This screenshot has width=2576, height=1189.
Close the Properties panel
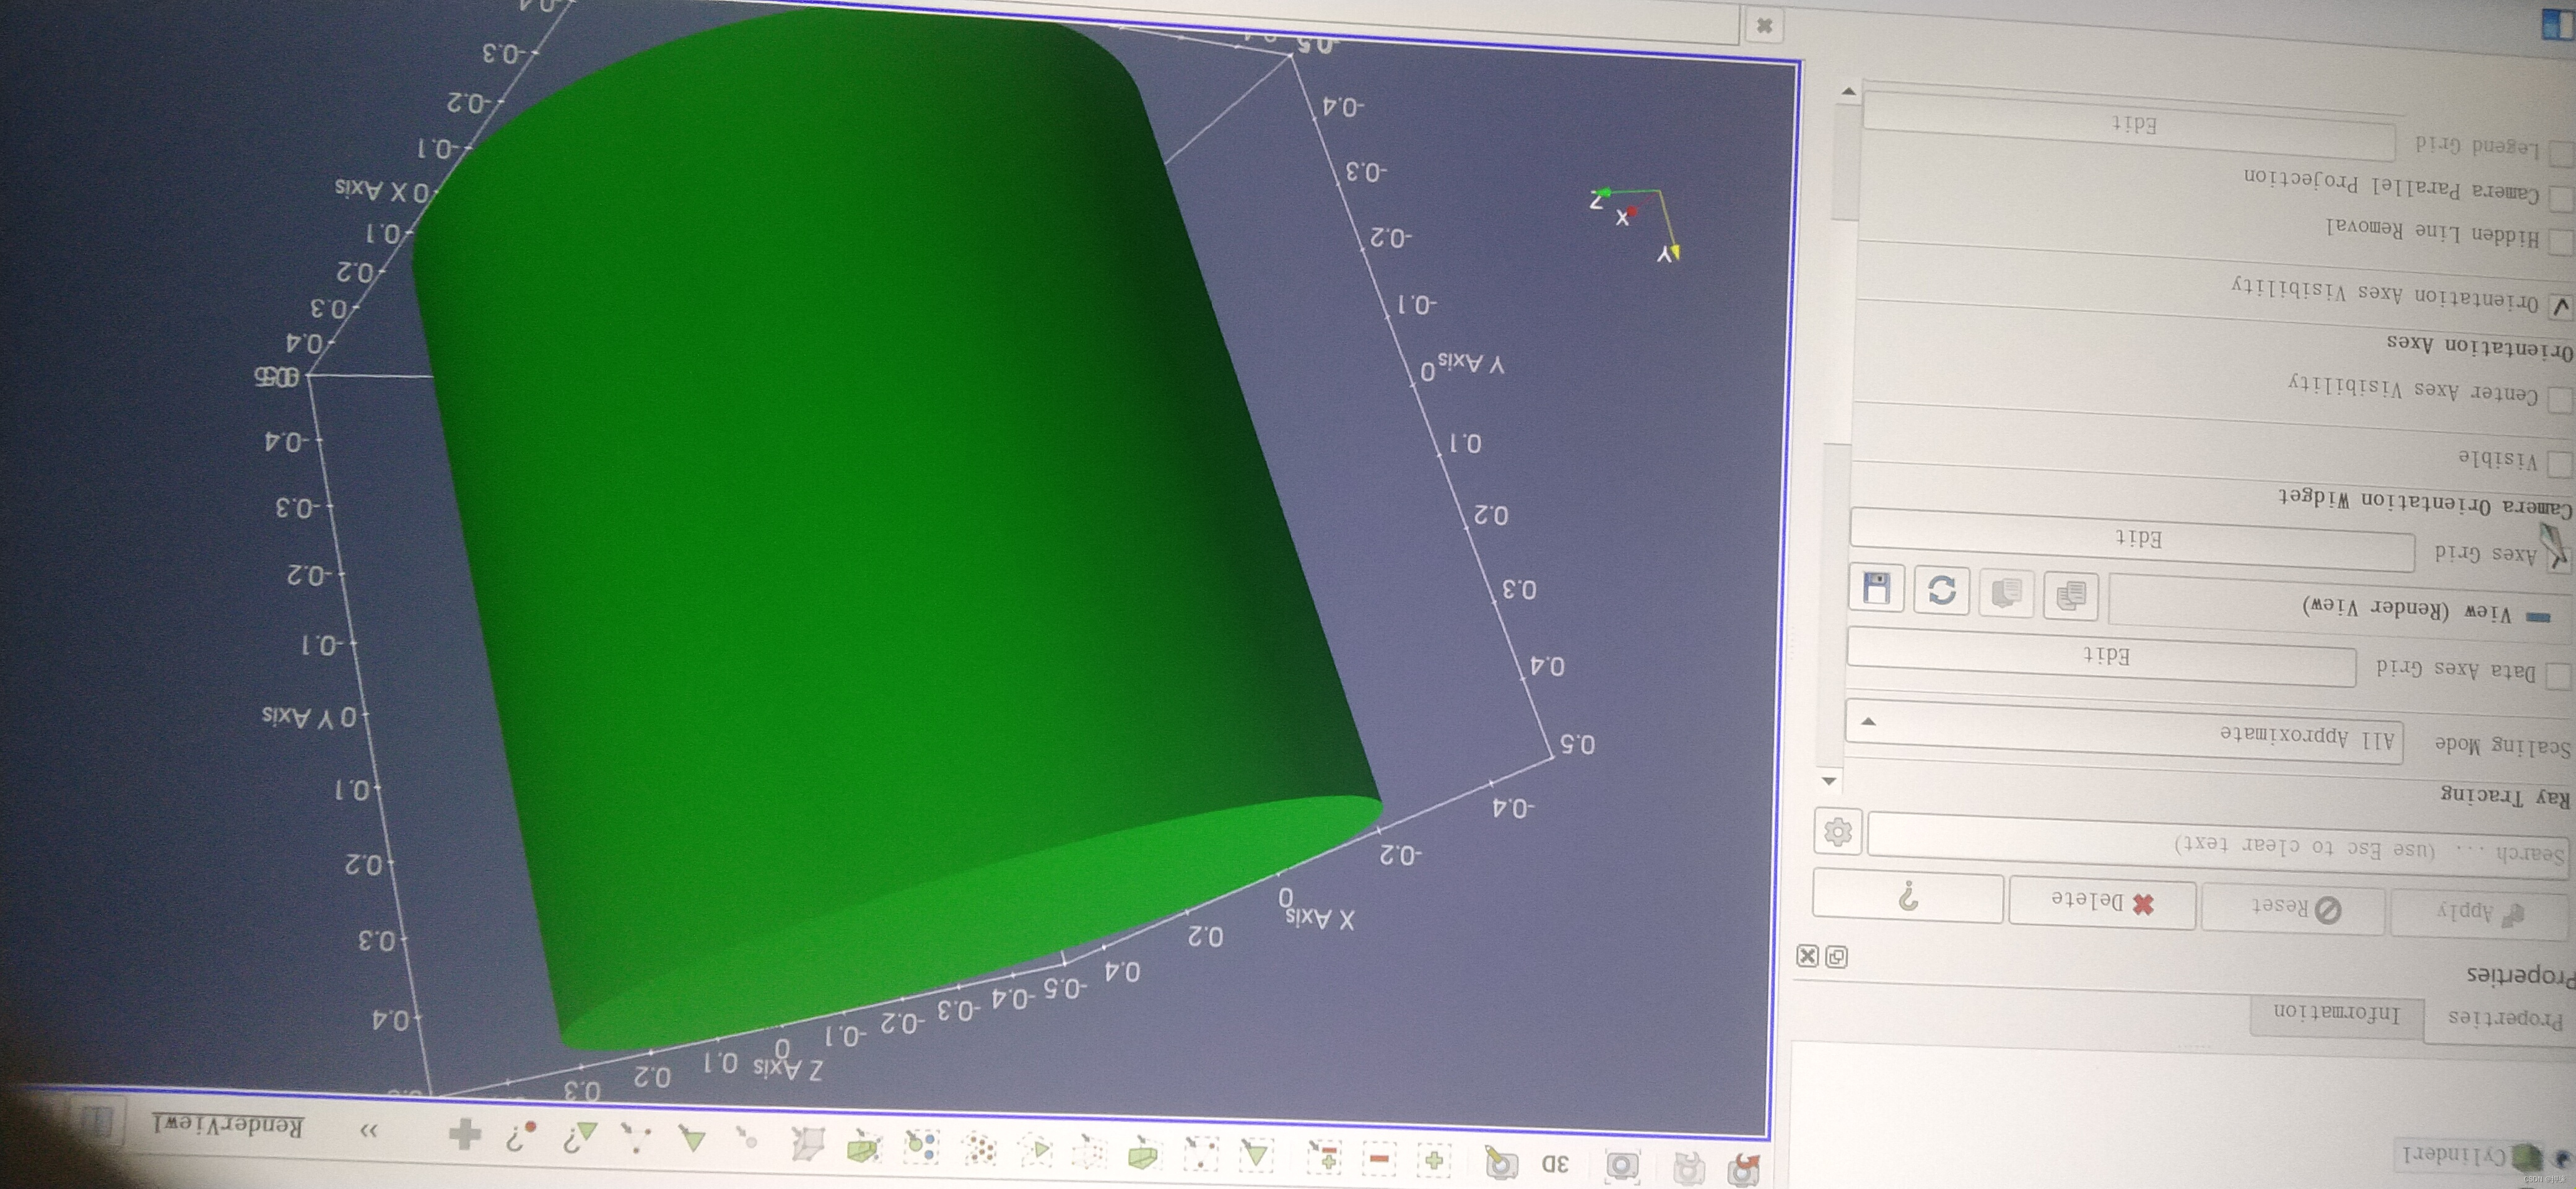pos(1808,955)
